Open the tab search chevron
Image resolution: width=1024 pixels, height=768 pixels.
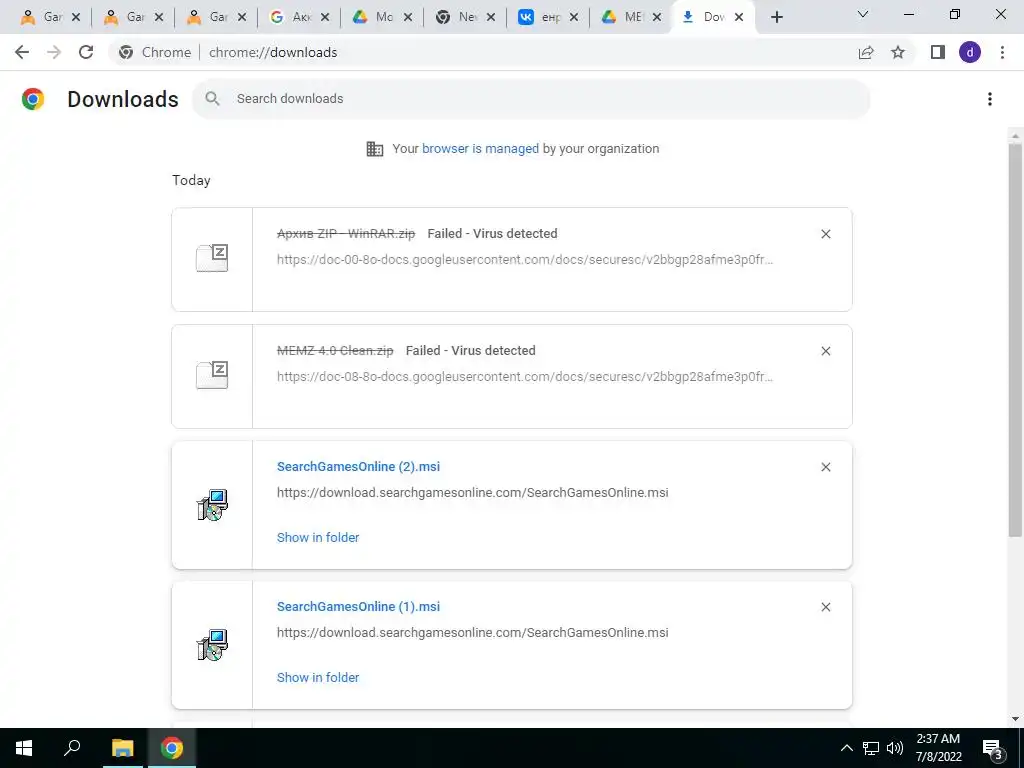tap(863, 14)
